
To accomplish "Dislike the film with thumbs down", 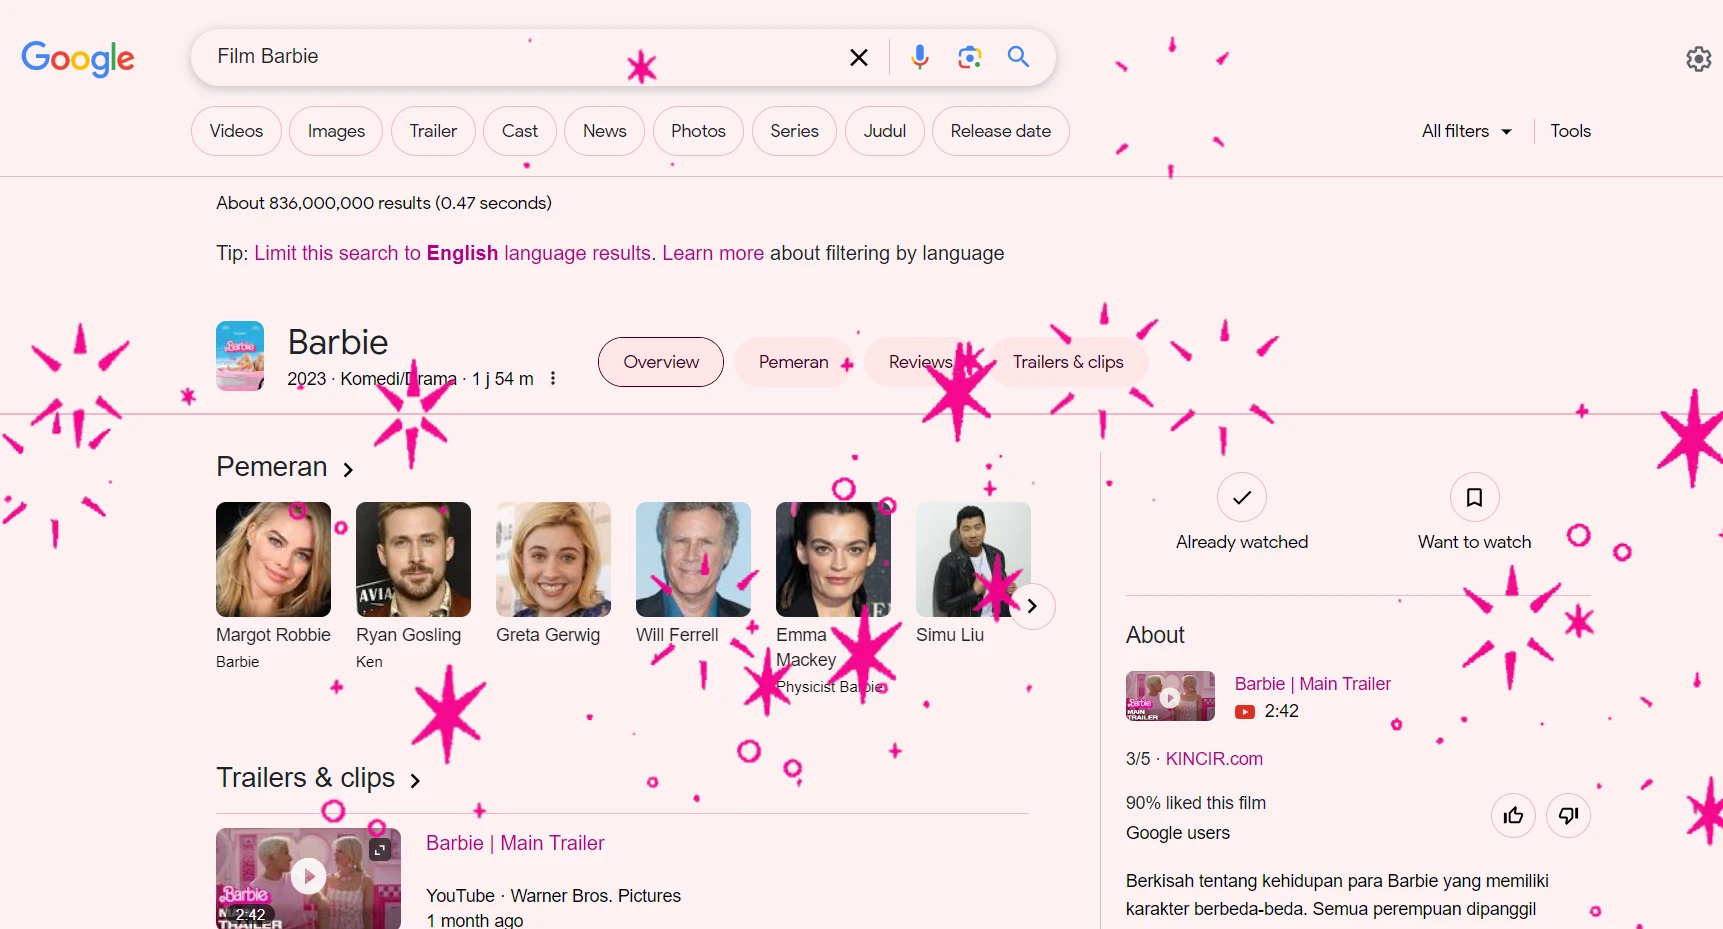I will coord(1568,816).
